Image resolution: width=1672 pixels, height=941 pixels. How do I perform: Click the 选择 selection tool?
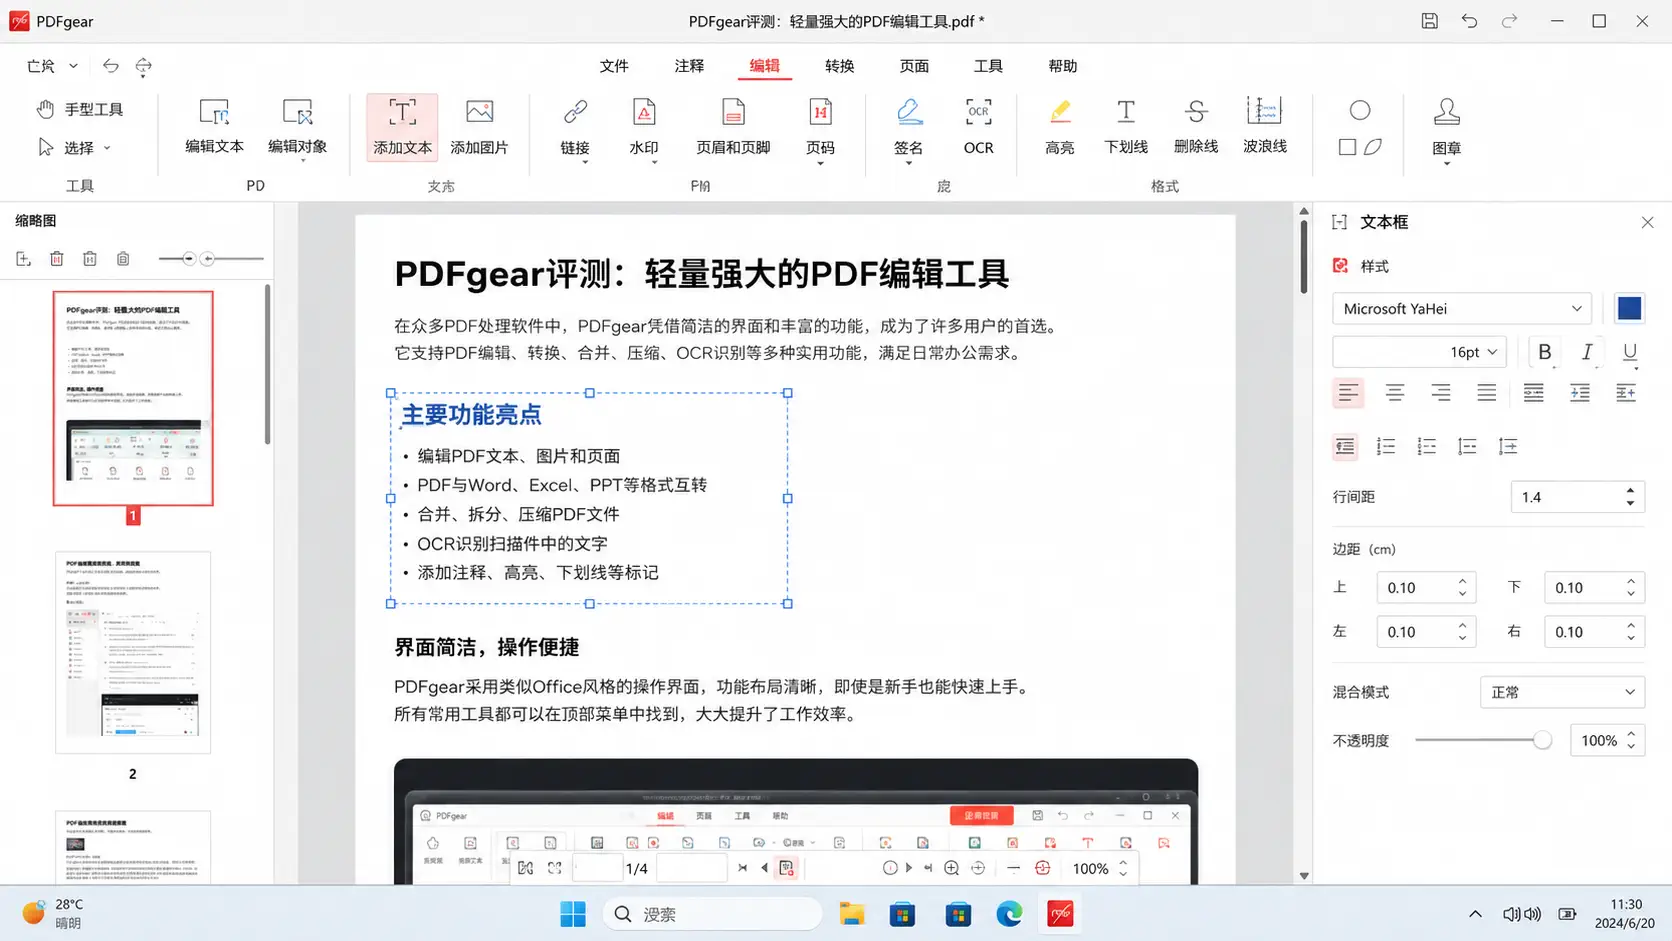coord(67,147)
